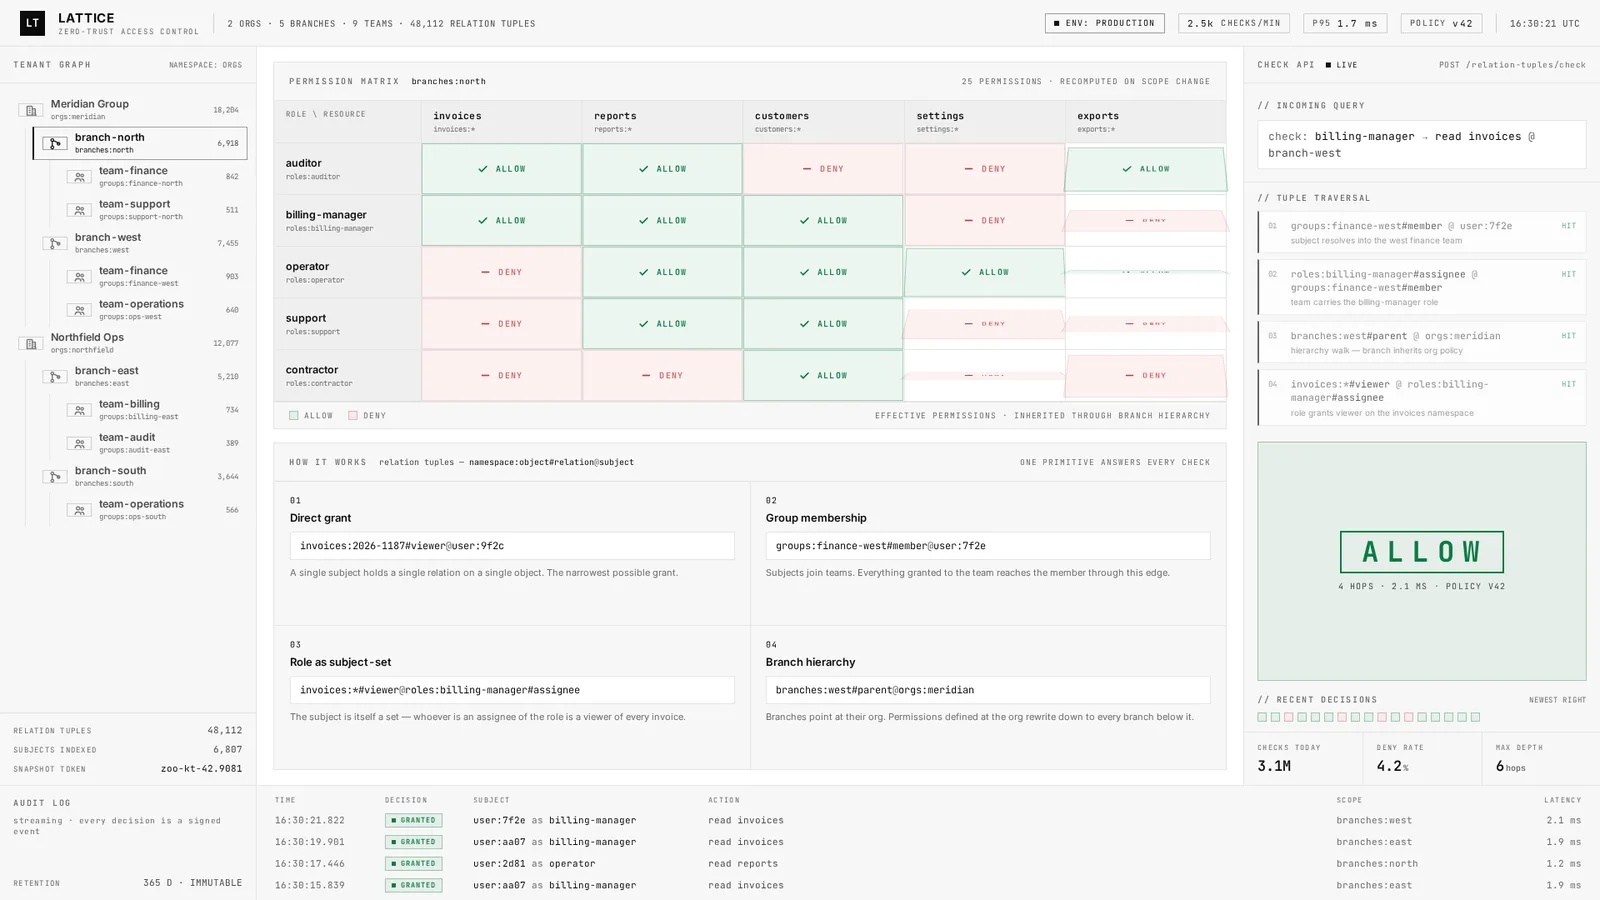Click snapshot token zoo-kt-42.9081
This screenshot has width=1600, height=900.
pos(201,769)
